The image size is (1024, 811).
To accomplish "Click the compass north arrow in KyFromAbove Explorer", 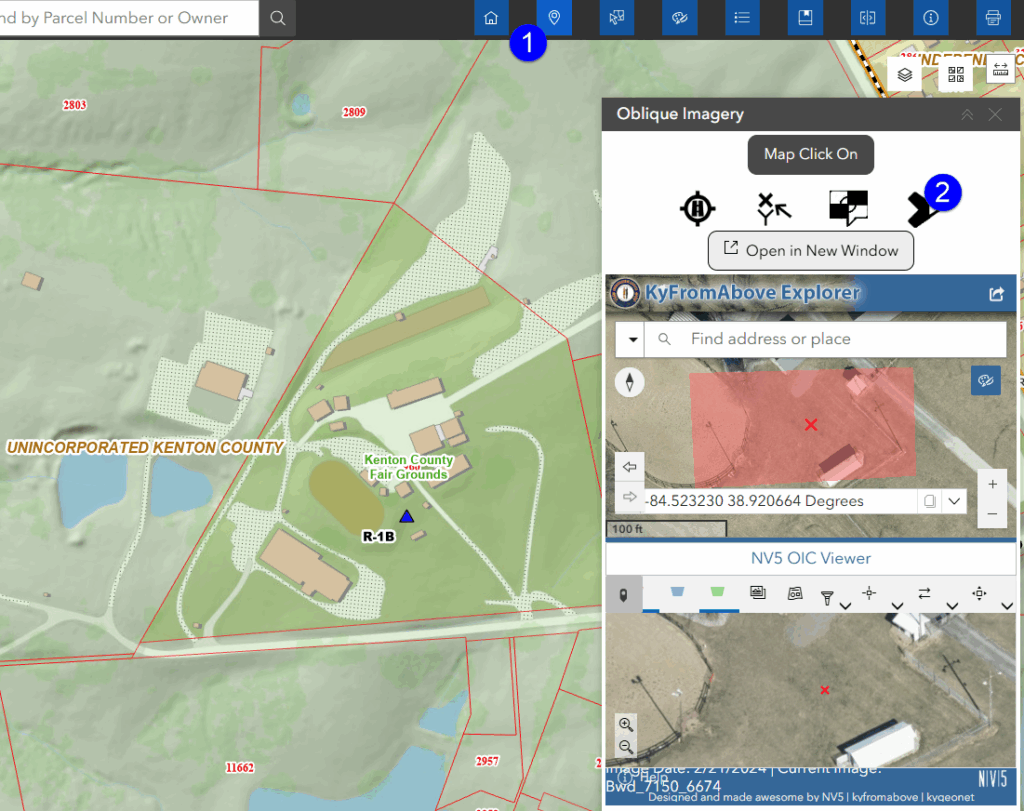I will (629, 381).
